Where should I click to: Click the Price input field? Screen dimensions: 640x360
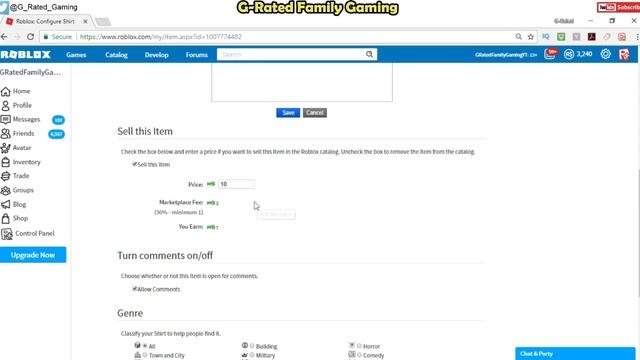(x=236, y=184)
